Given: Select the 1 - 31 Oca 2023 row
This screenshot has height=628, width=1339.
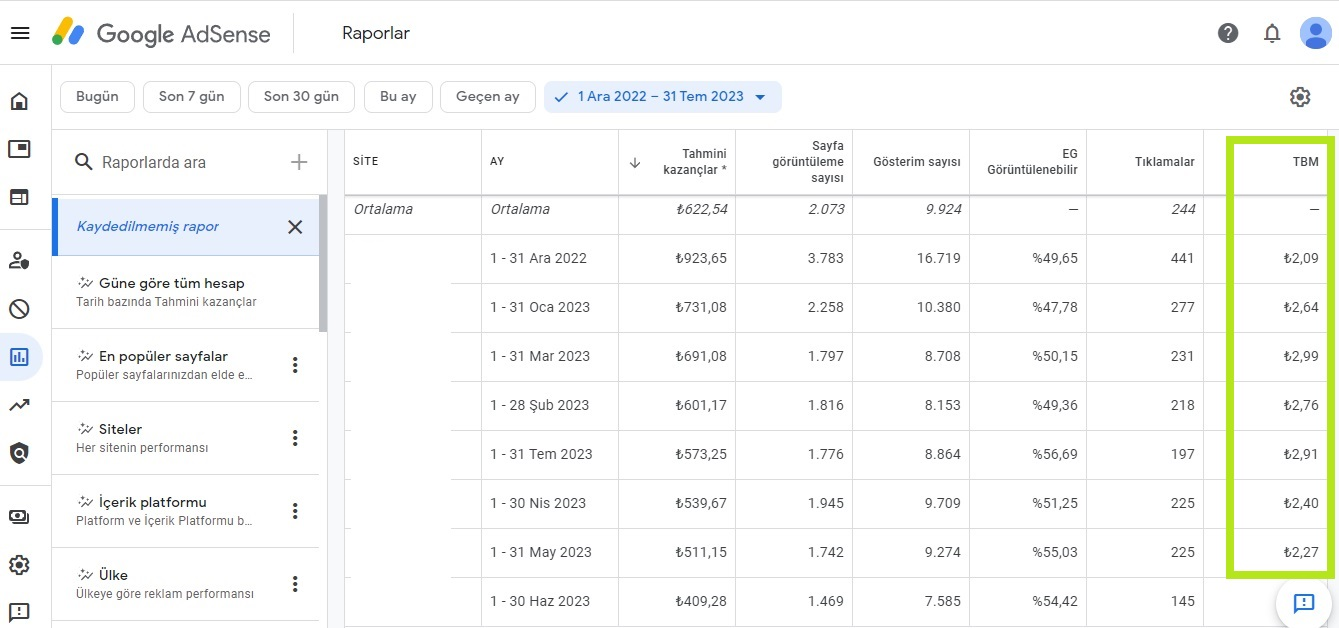Looking at the screenshot, I should pos(838,308).
